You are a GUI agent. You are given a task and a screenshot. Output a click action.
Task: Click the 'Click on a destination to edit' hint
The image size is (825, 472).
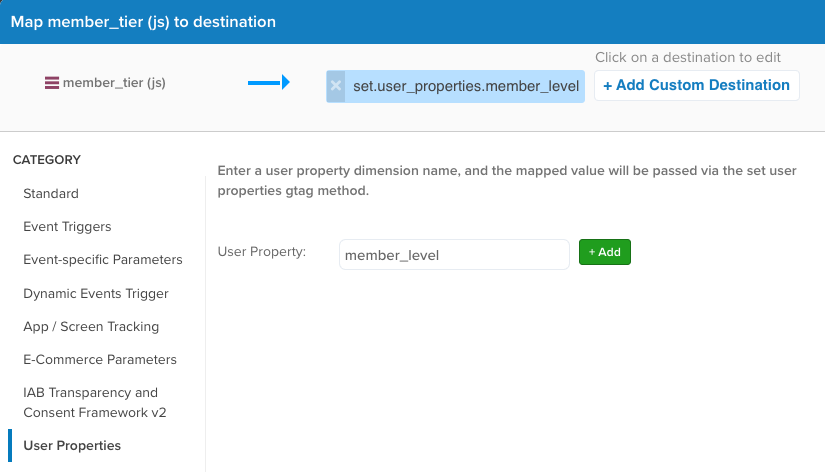tap(688, 58)
